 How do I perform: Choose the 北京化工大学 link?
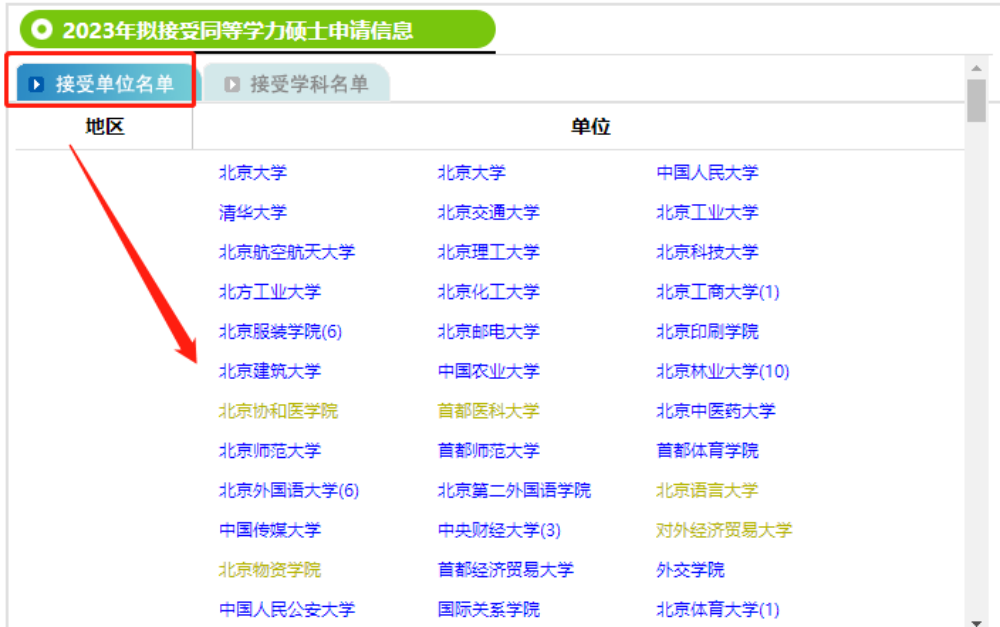pos(489,291)
